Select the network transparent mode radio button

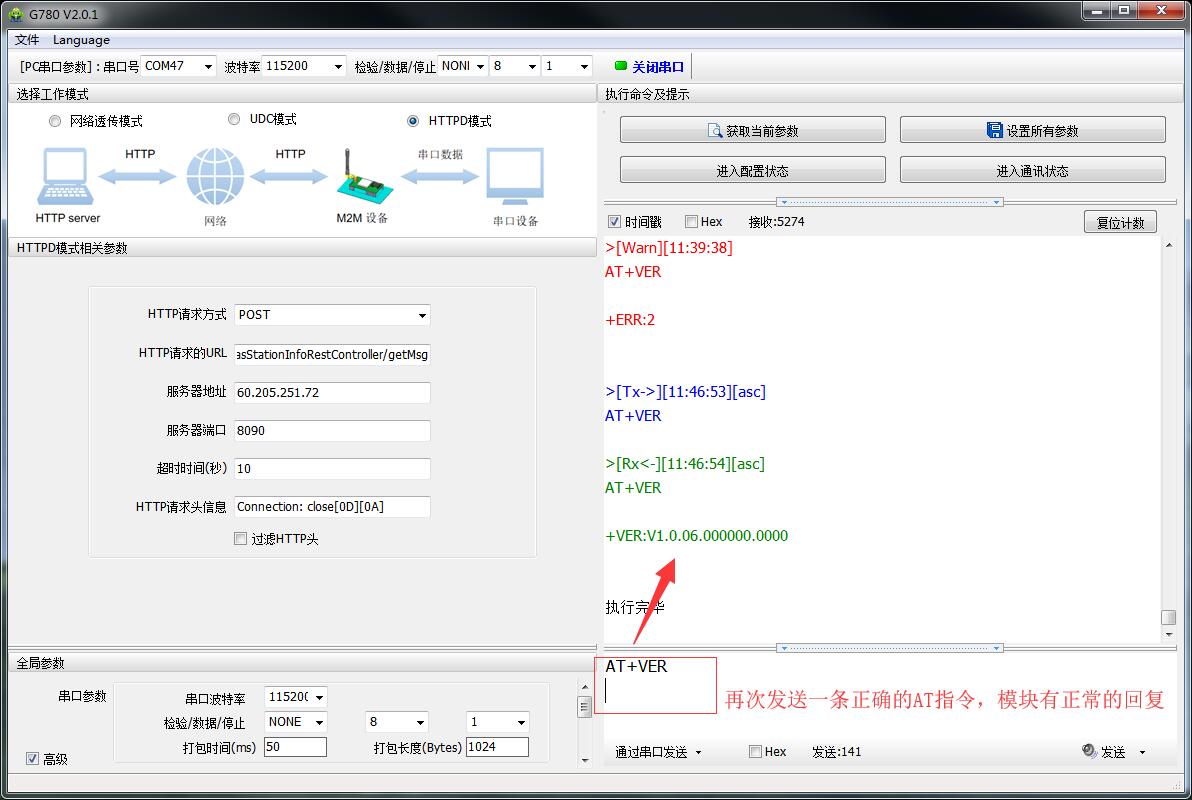(55, 121)
